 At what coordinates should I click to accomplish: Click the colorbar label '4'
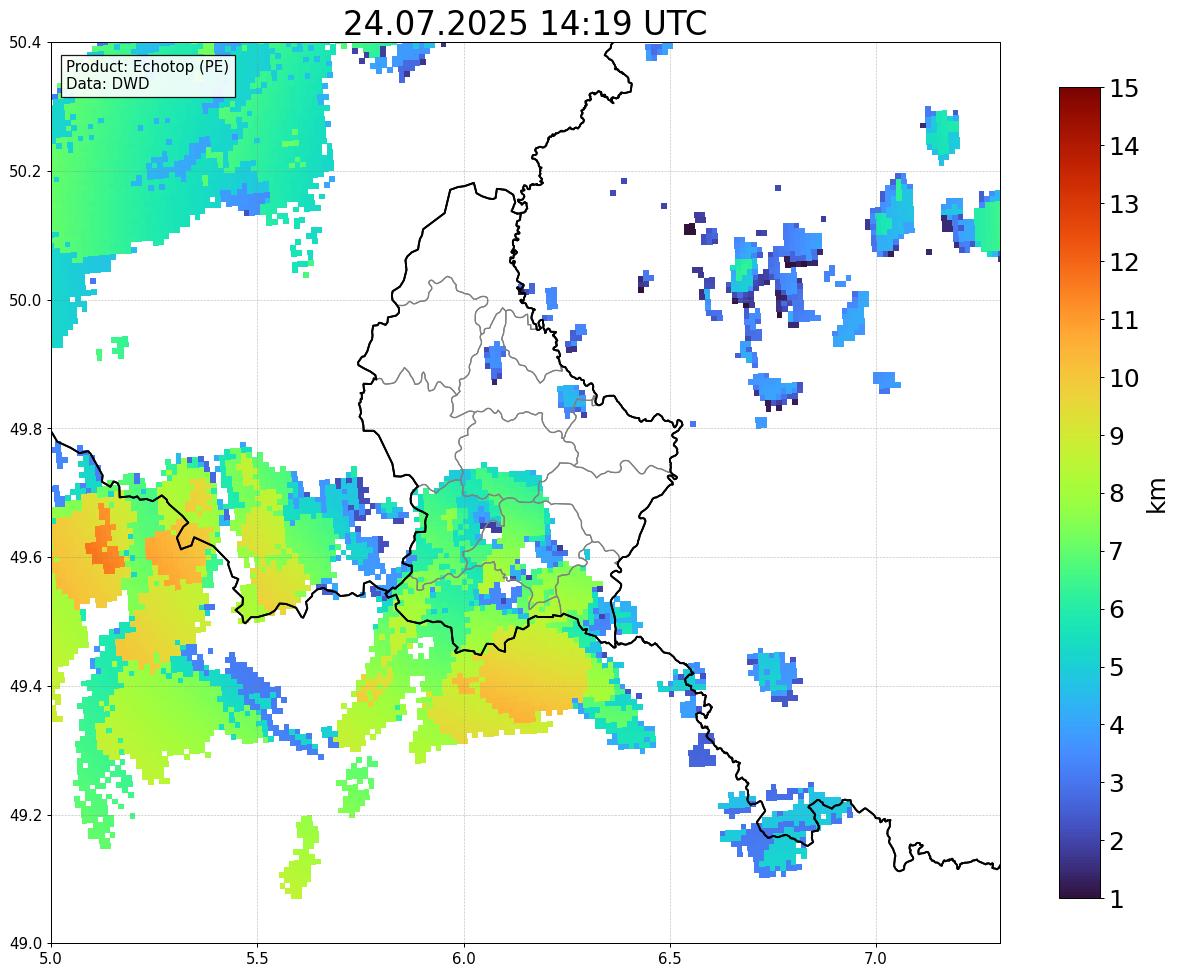(x=1117, y=725)
